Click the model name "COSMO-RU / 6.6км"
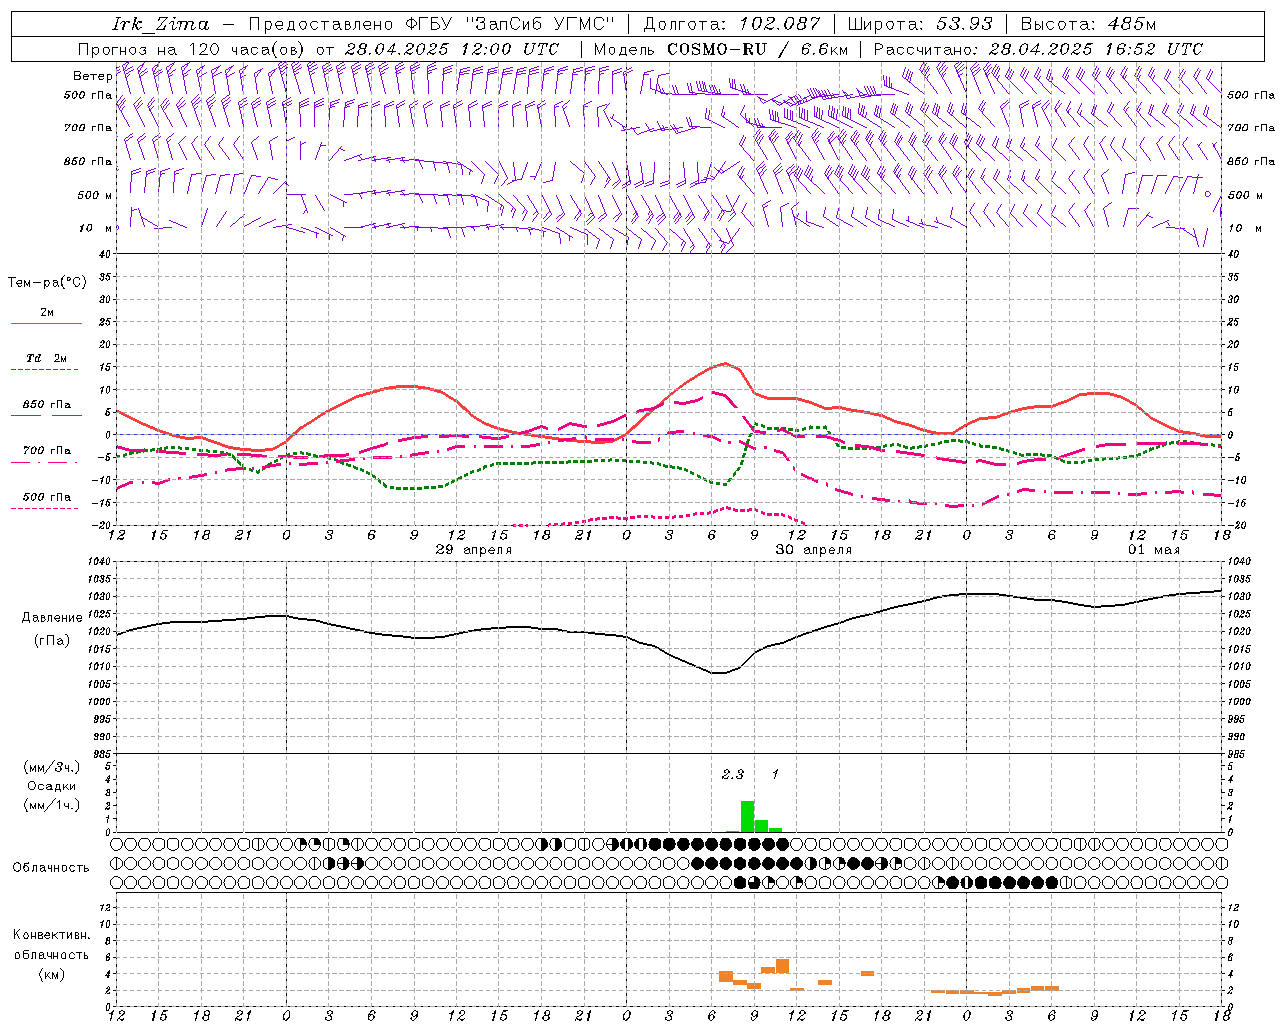The width and height of the screenshot is (1280, 1024). [758, 49]
